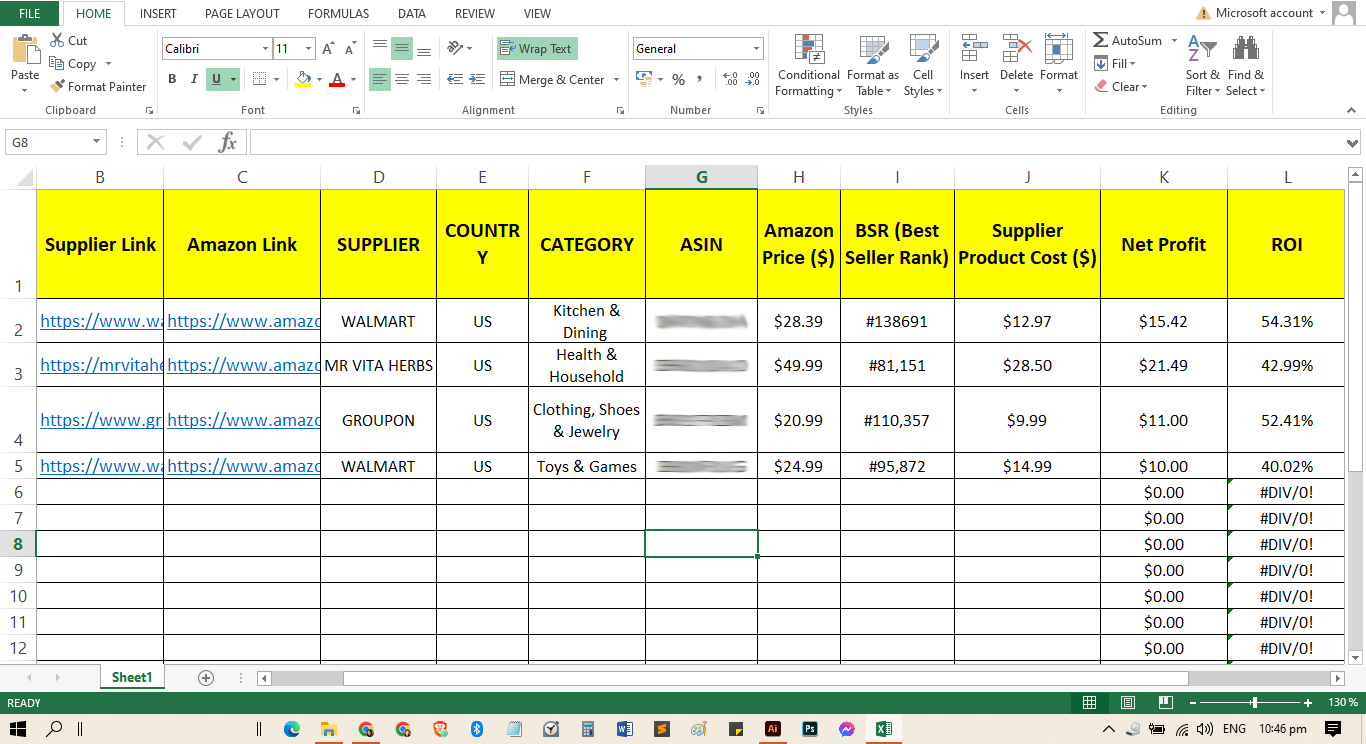Open Conditional Formatting options
This screenshot has width=1366, height=744.
coord(808,66)
